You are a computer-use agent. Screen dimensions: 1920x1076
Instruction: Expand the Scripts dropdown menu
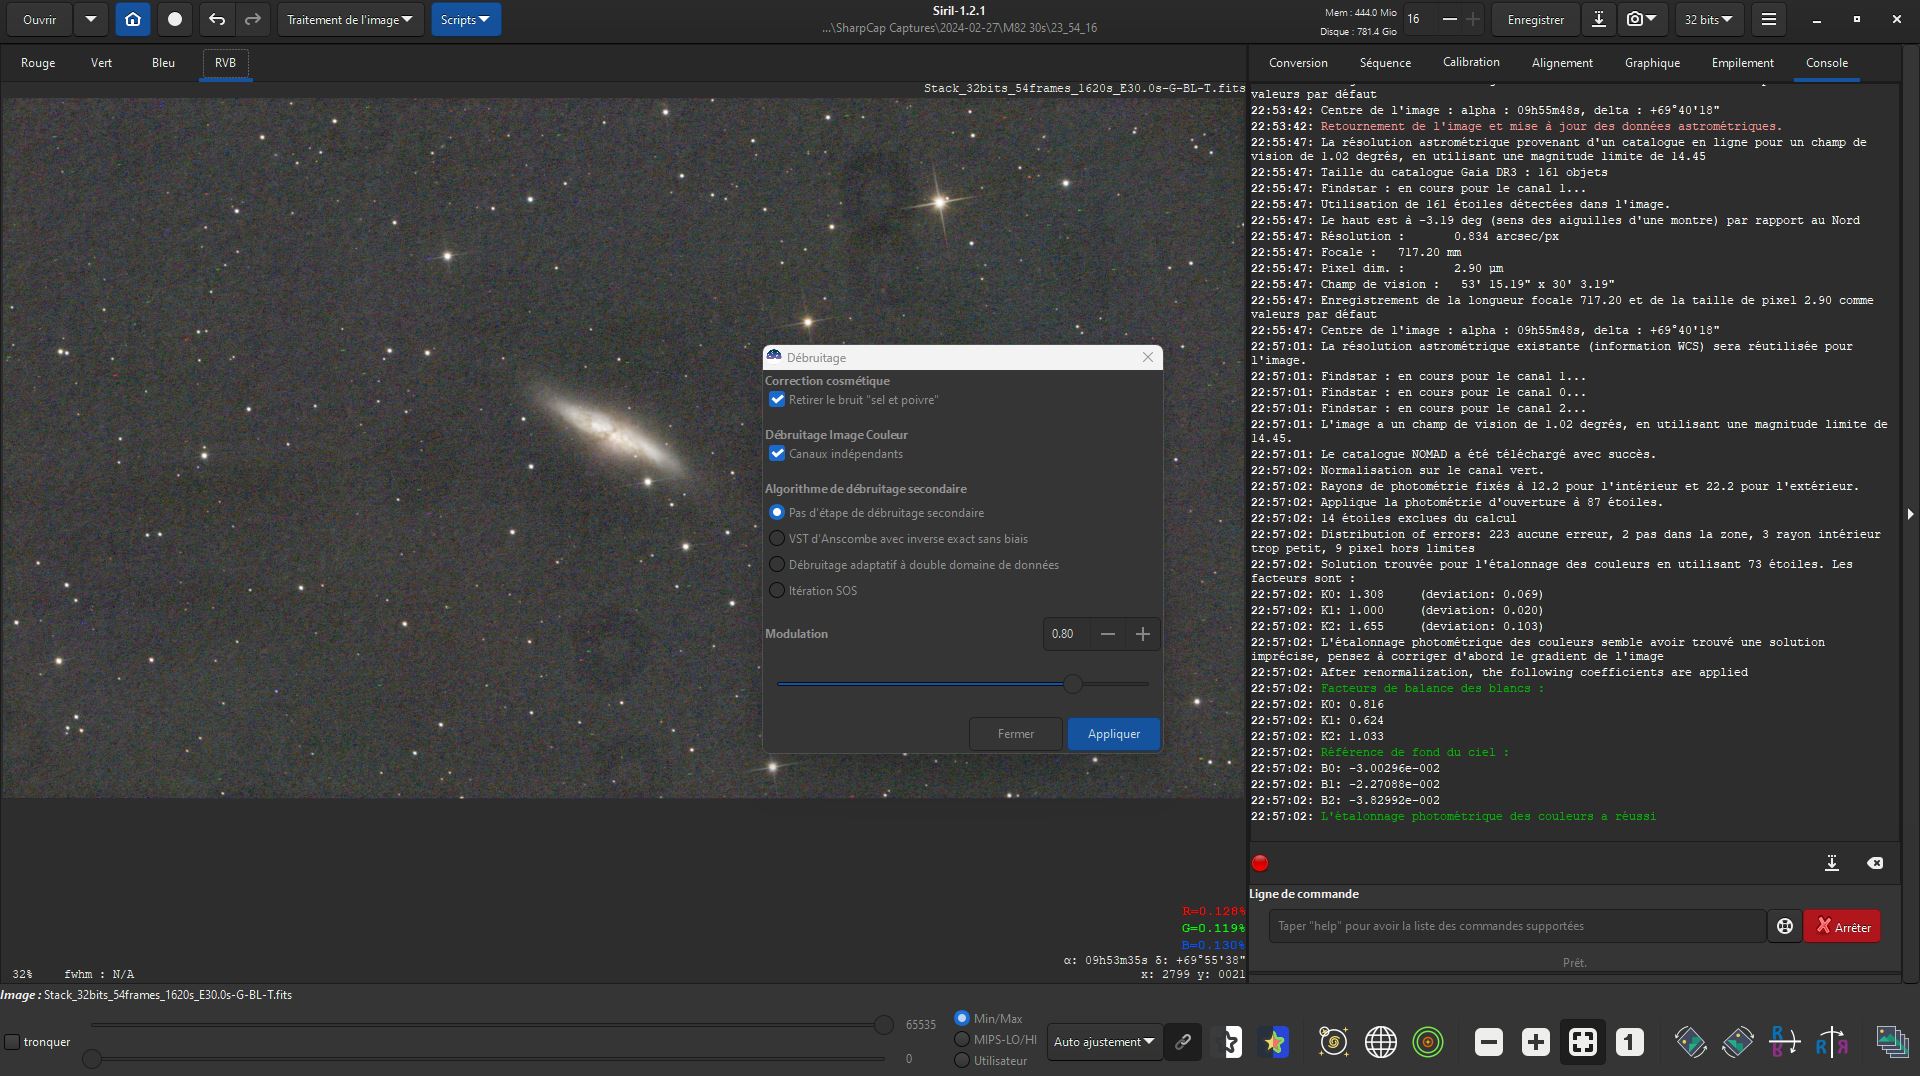[465, 19]
